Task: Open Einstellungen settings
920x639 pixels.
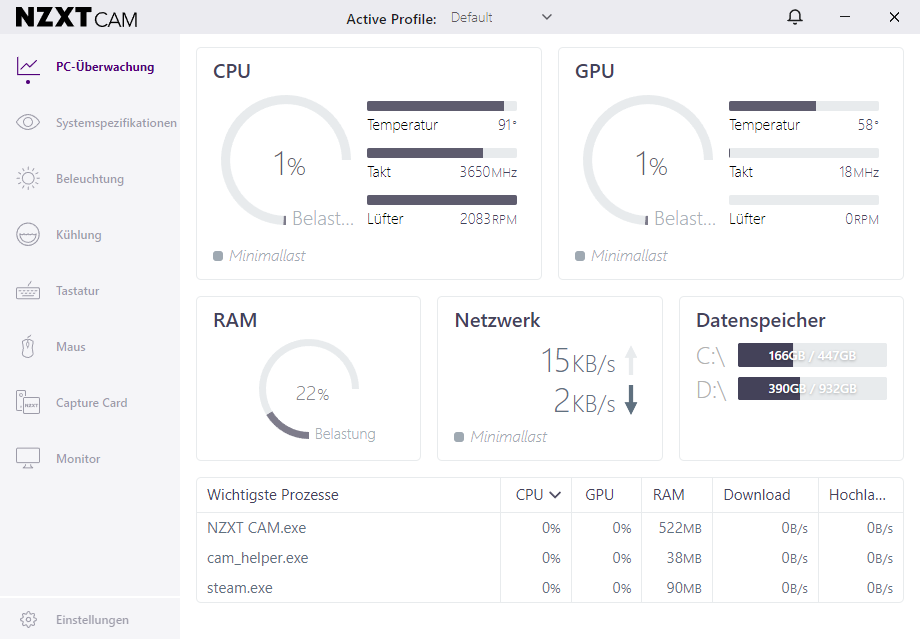Action: (x=90, y=620)
